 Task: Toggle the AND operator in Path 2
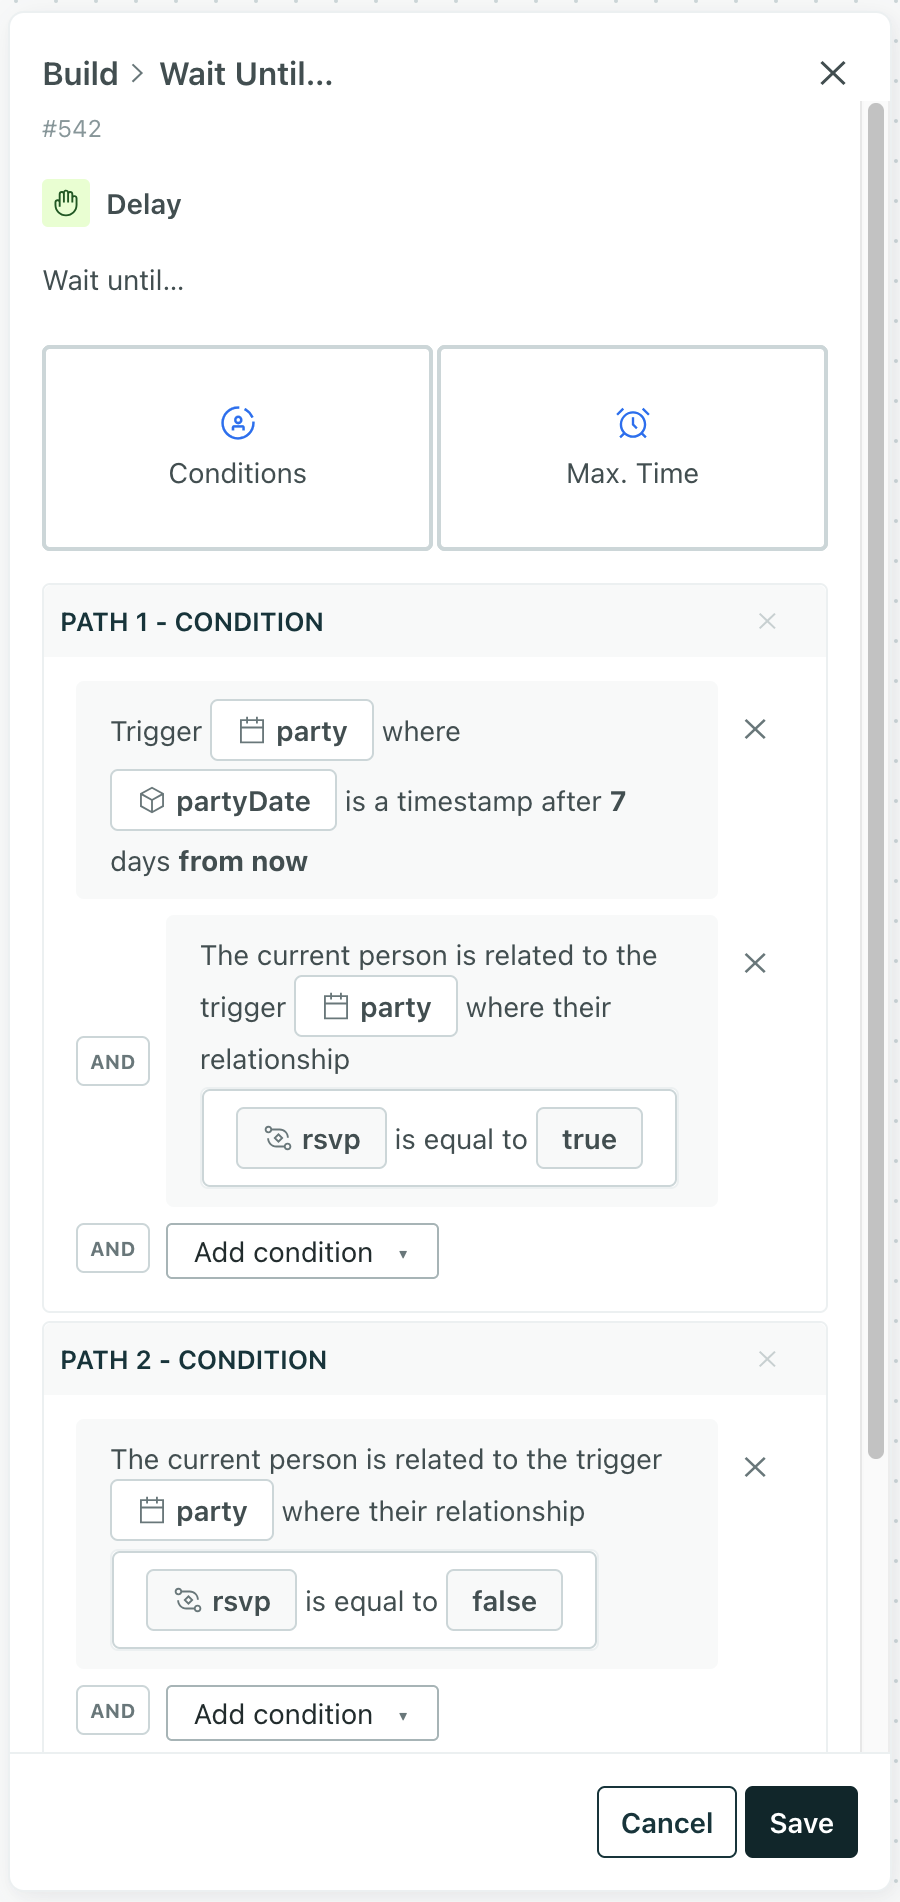[112, 1710]
